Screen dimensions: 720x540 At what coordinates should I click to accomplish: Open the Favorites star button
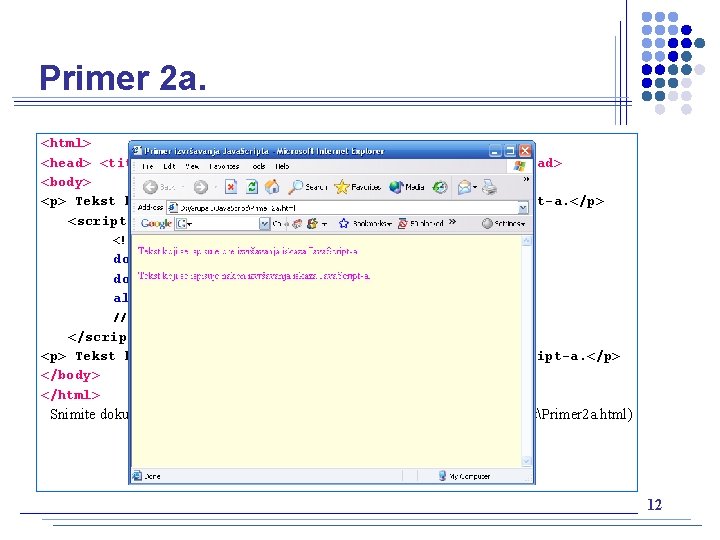click(358, 187)
